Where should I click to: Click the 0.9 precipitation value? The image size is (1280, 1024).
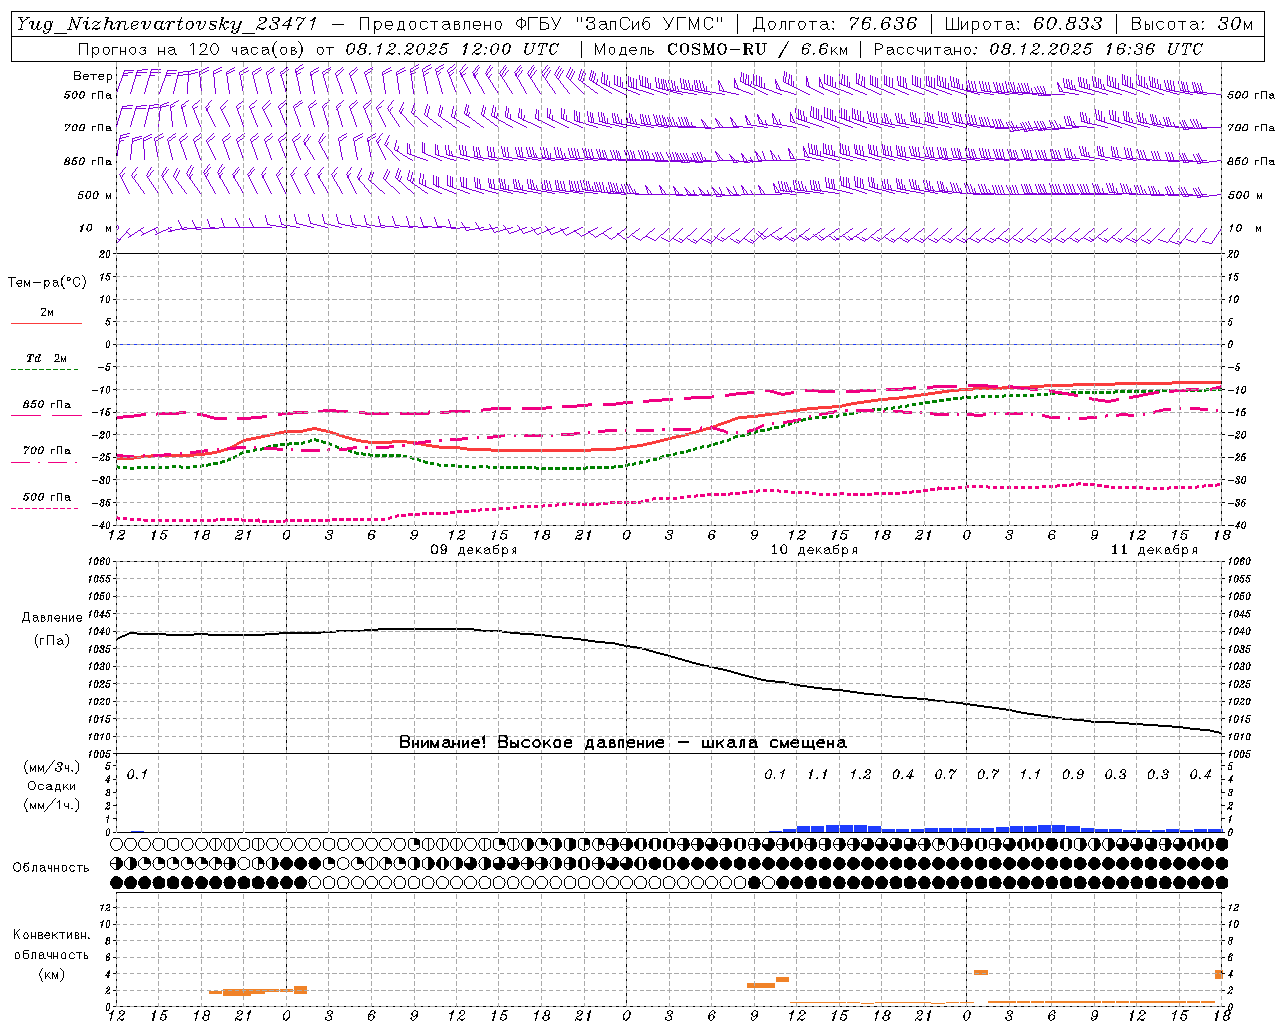click(1073, 774)
